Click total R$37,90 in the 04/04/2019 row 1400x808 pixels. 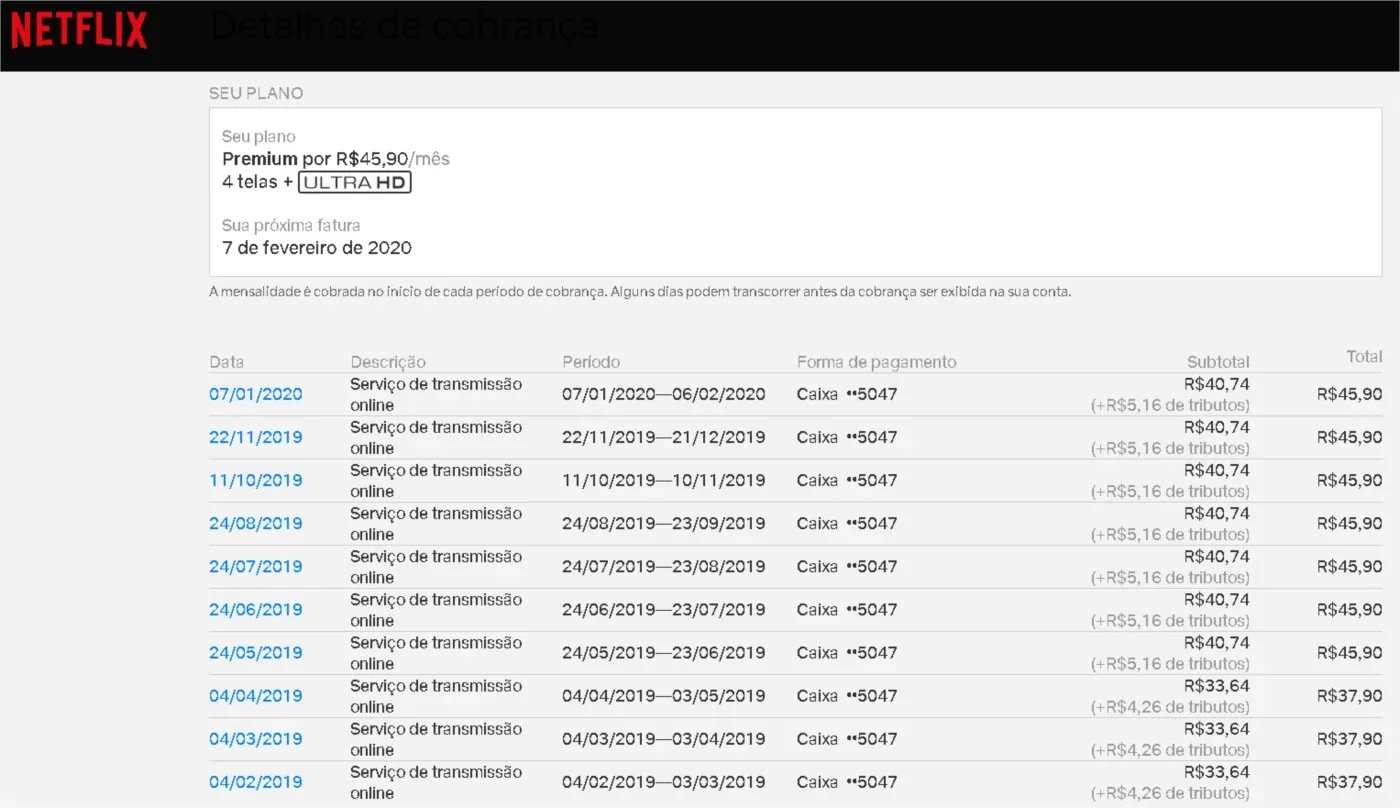[x=1350, y=695]
